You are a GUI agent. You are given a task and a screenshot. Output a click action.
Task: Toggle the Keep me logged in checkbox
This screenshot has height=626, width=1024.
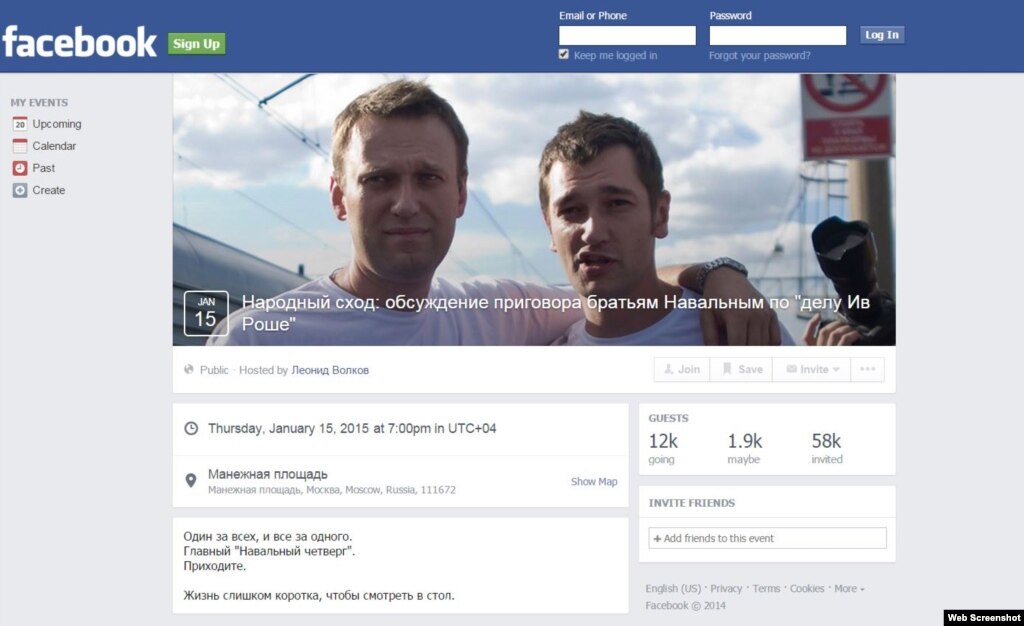coord(564,55)
